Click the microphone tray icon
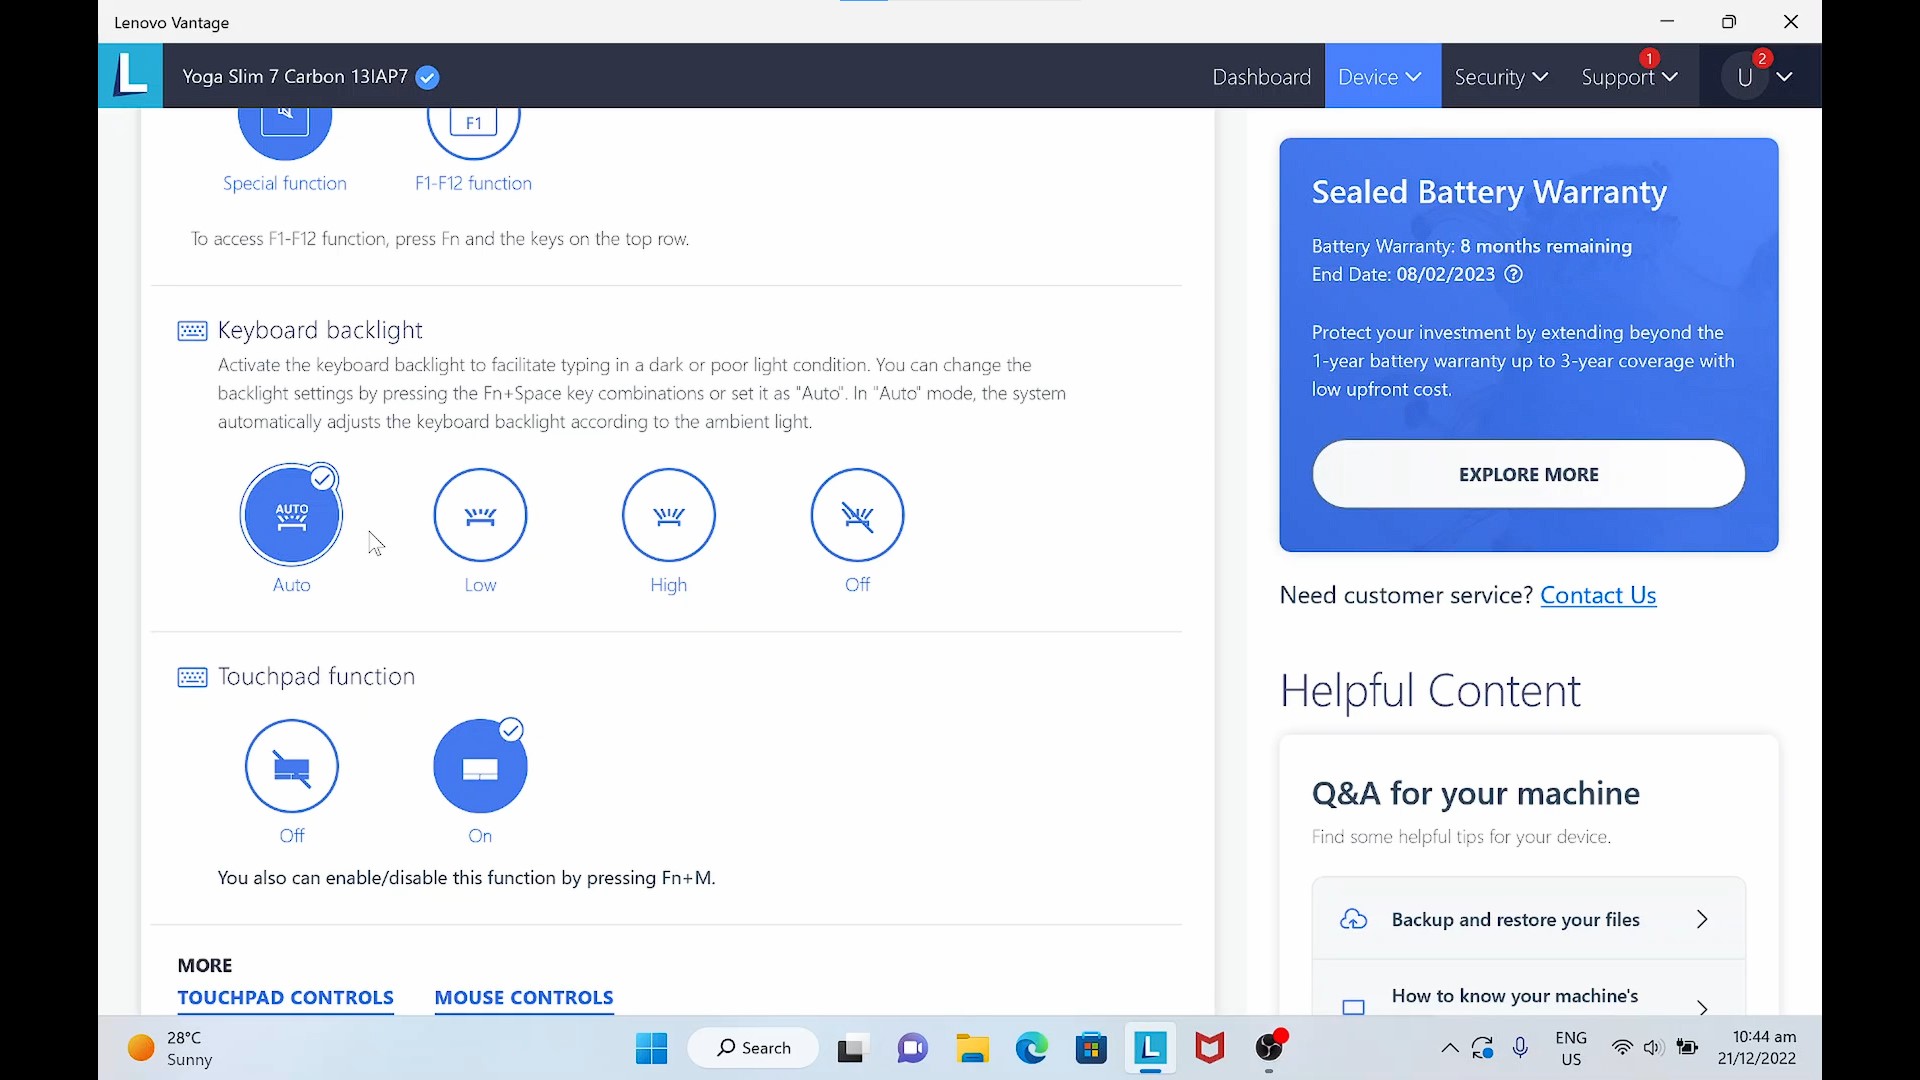 pyautogui.click(x=1520, y=1048)
